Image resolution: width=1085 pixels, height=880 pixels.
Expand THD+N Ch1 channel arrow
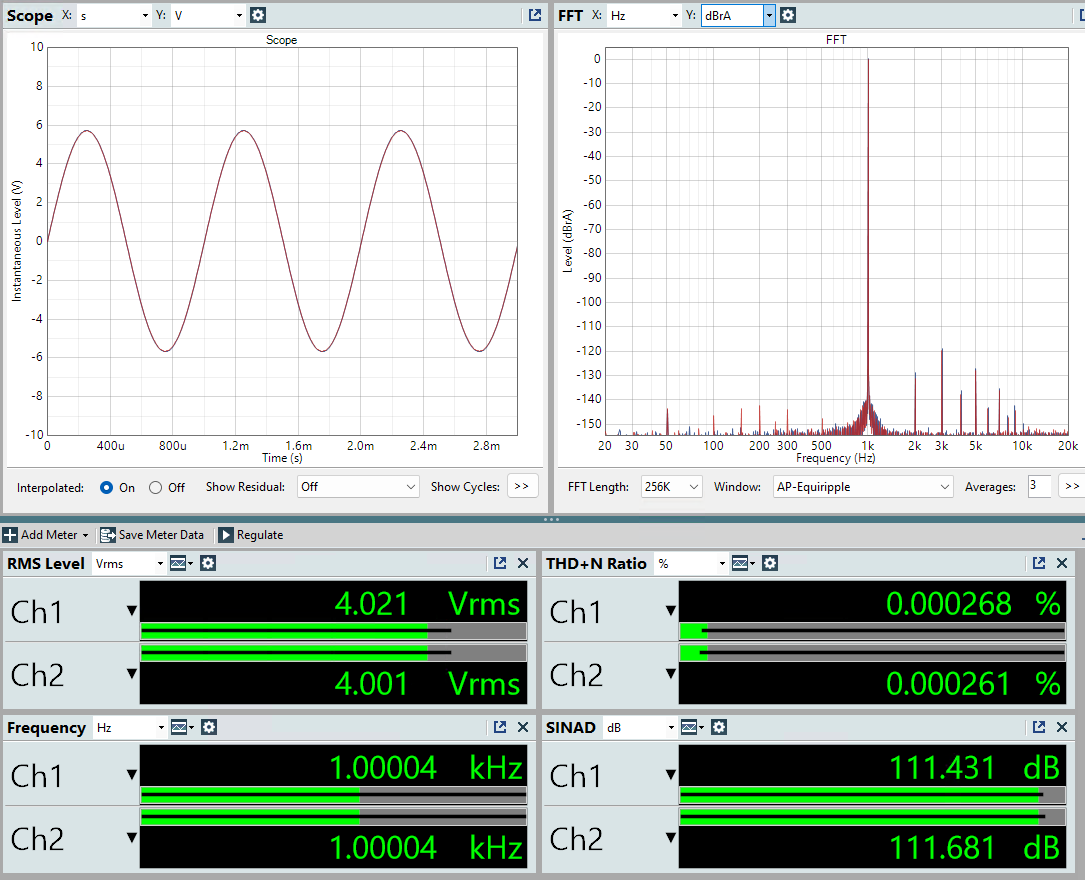coord(671,611)
